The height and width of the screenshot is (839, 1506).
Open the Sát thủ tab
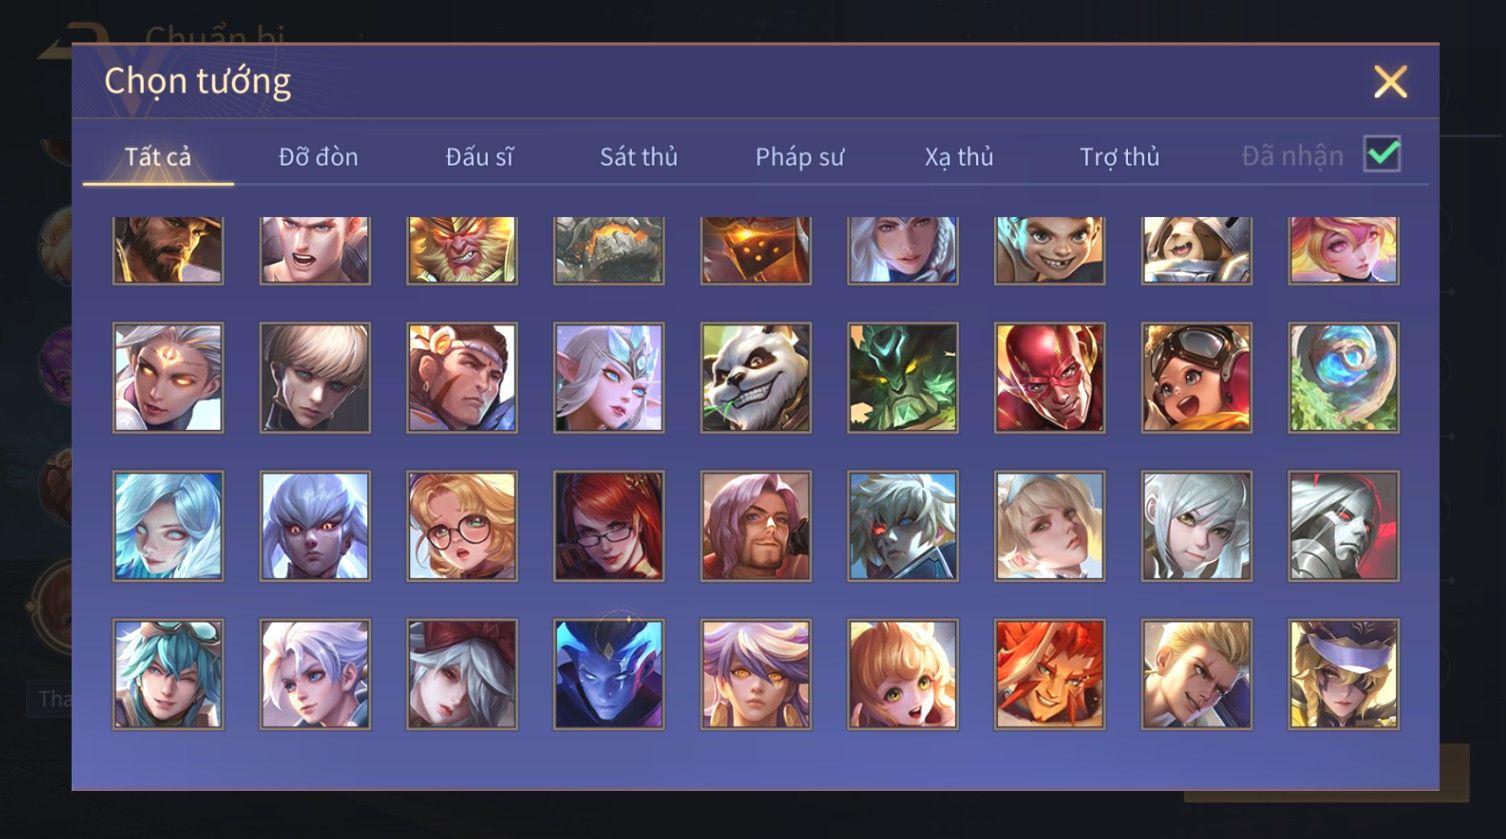pos(639,157)
